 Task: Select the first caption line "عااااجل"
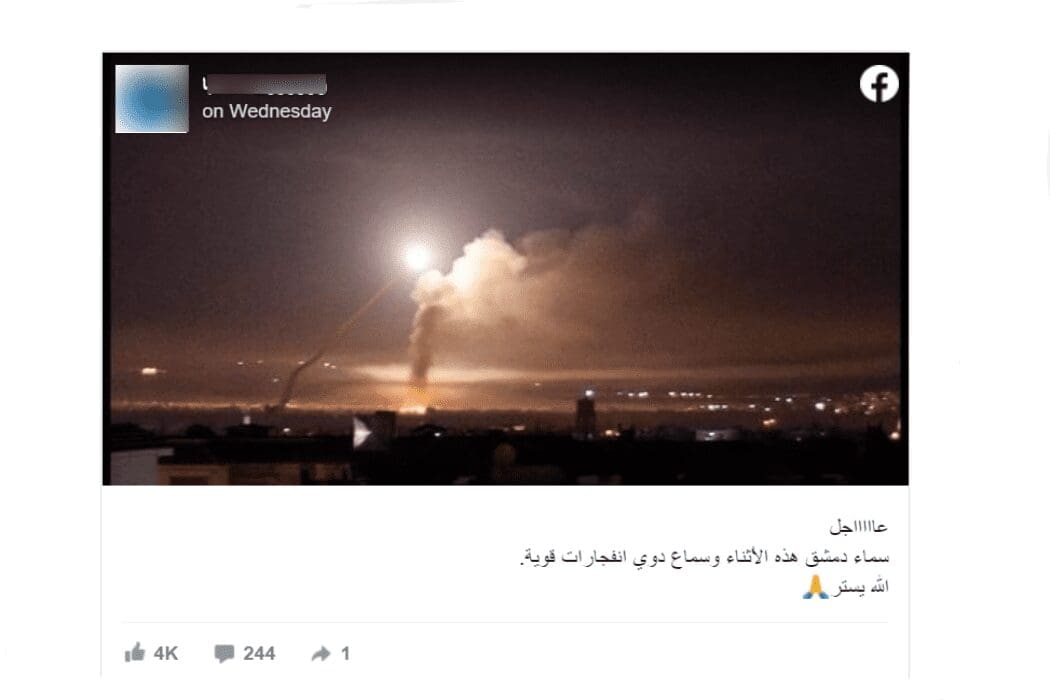click(x=858, y=527)
